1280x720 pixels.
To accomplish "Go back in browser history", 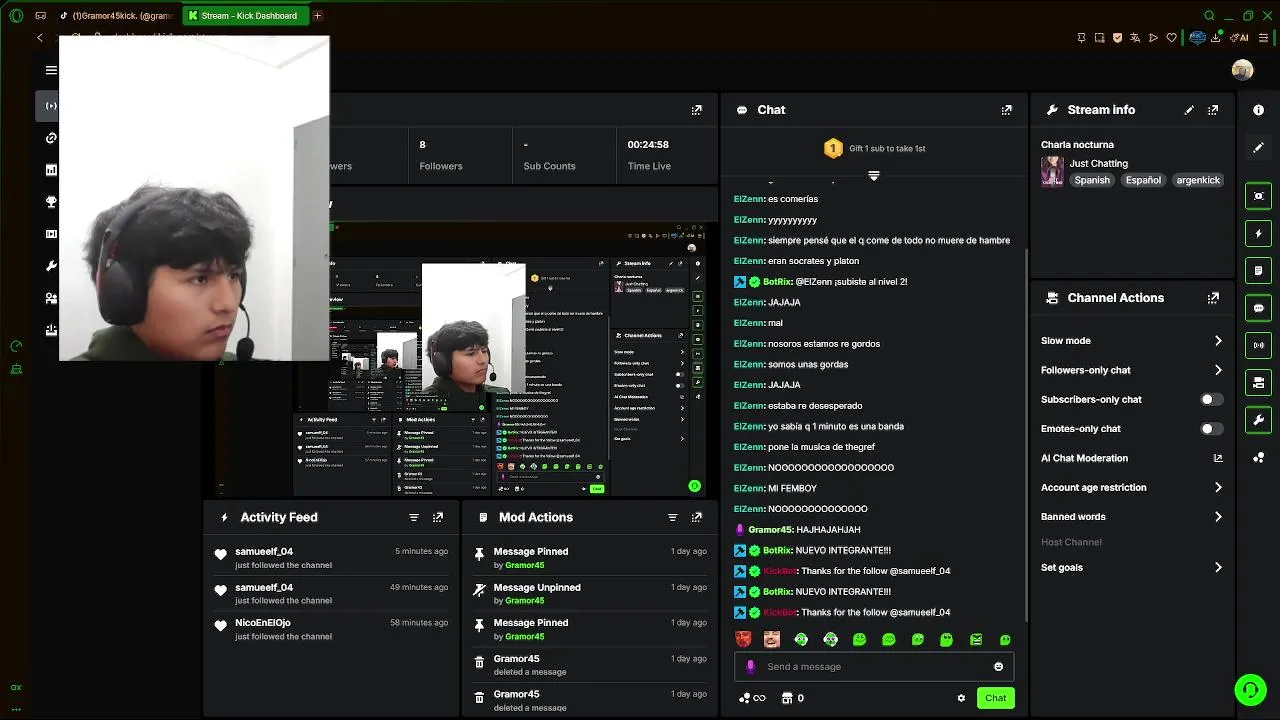I will pos(40,38).
